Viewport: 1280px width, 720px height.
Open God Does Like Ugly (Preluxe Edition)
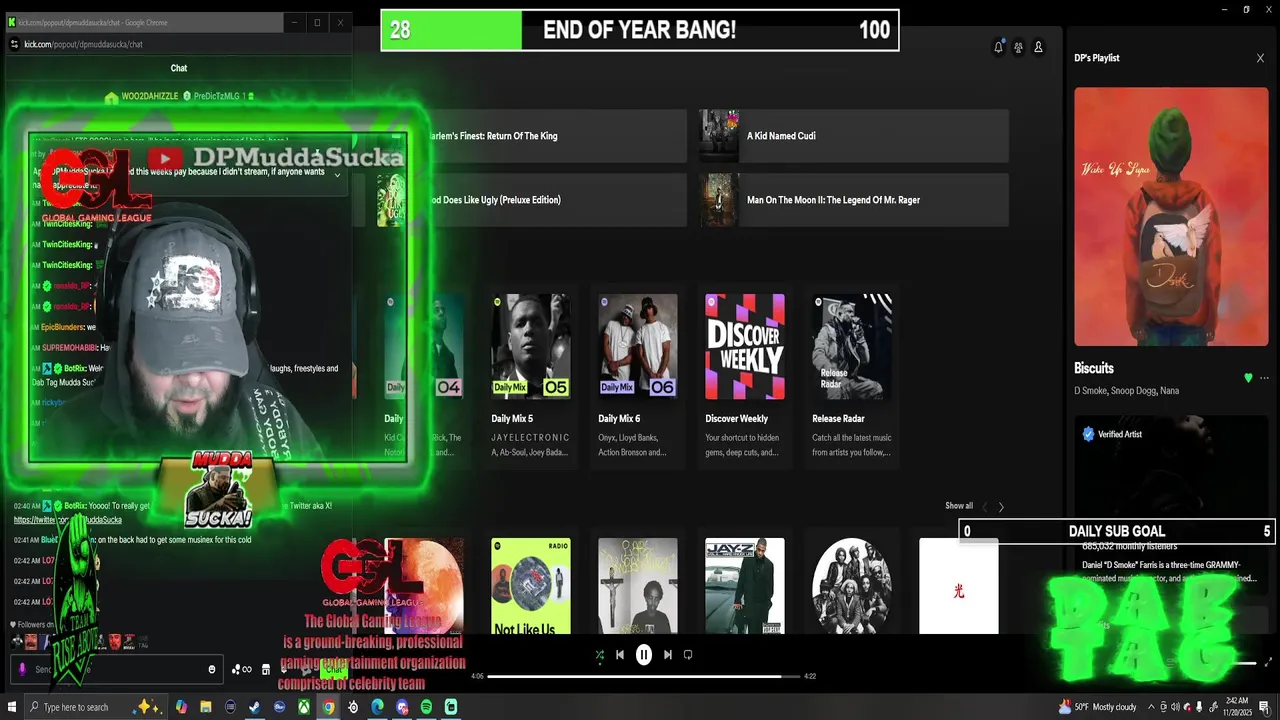(532, 200)
